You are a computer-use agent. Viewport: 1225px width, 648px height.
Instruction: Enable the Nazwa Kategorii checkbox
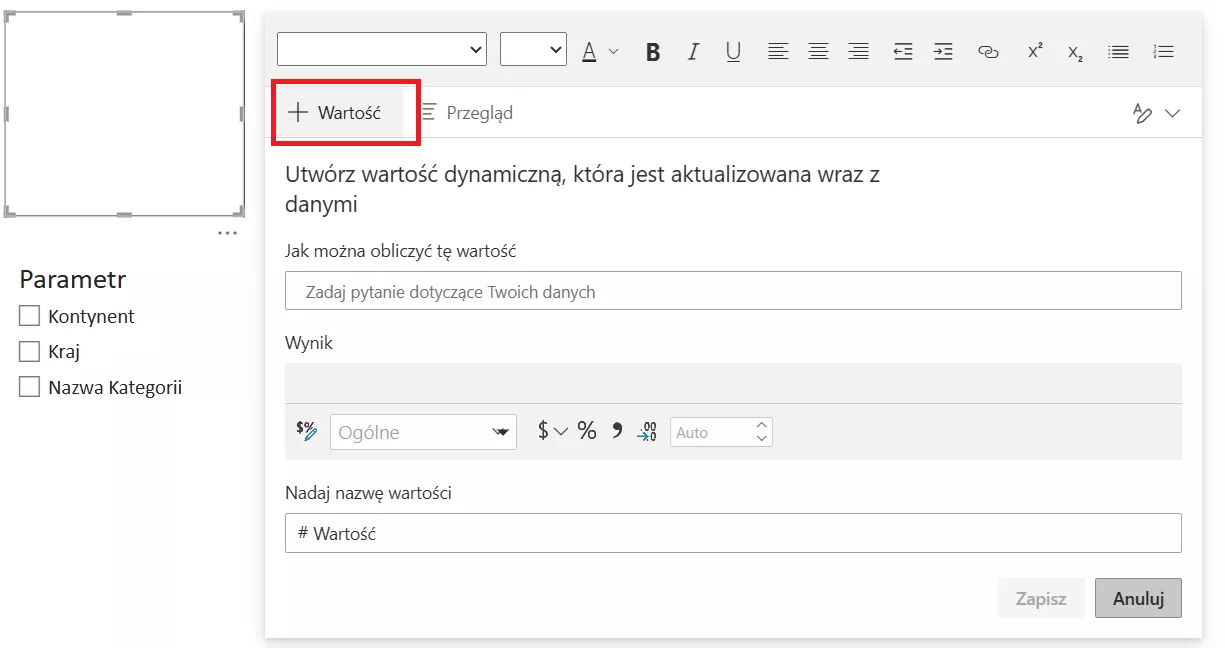29,387
